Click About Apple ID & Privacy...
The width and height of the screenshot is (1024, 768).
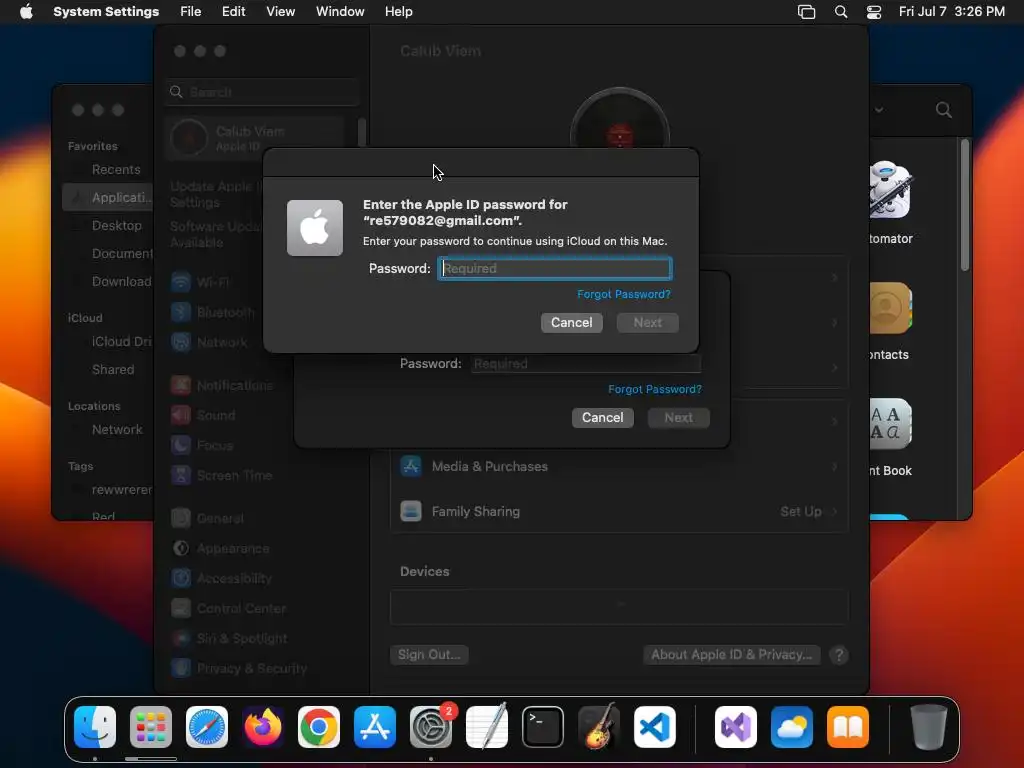tap(732, 654)
